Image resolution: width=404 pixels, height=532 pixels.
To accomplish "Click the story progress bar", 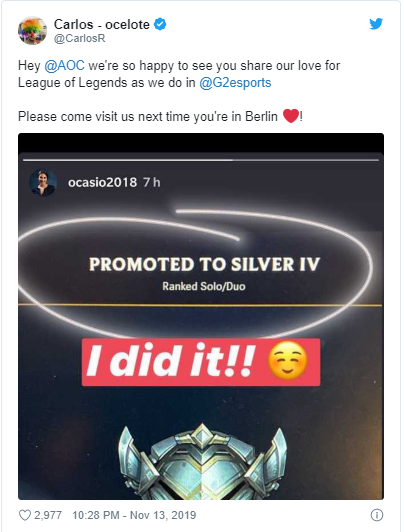I will pyautogui.click(x=201, y=159).
